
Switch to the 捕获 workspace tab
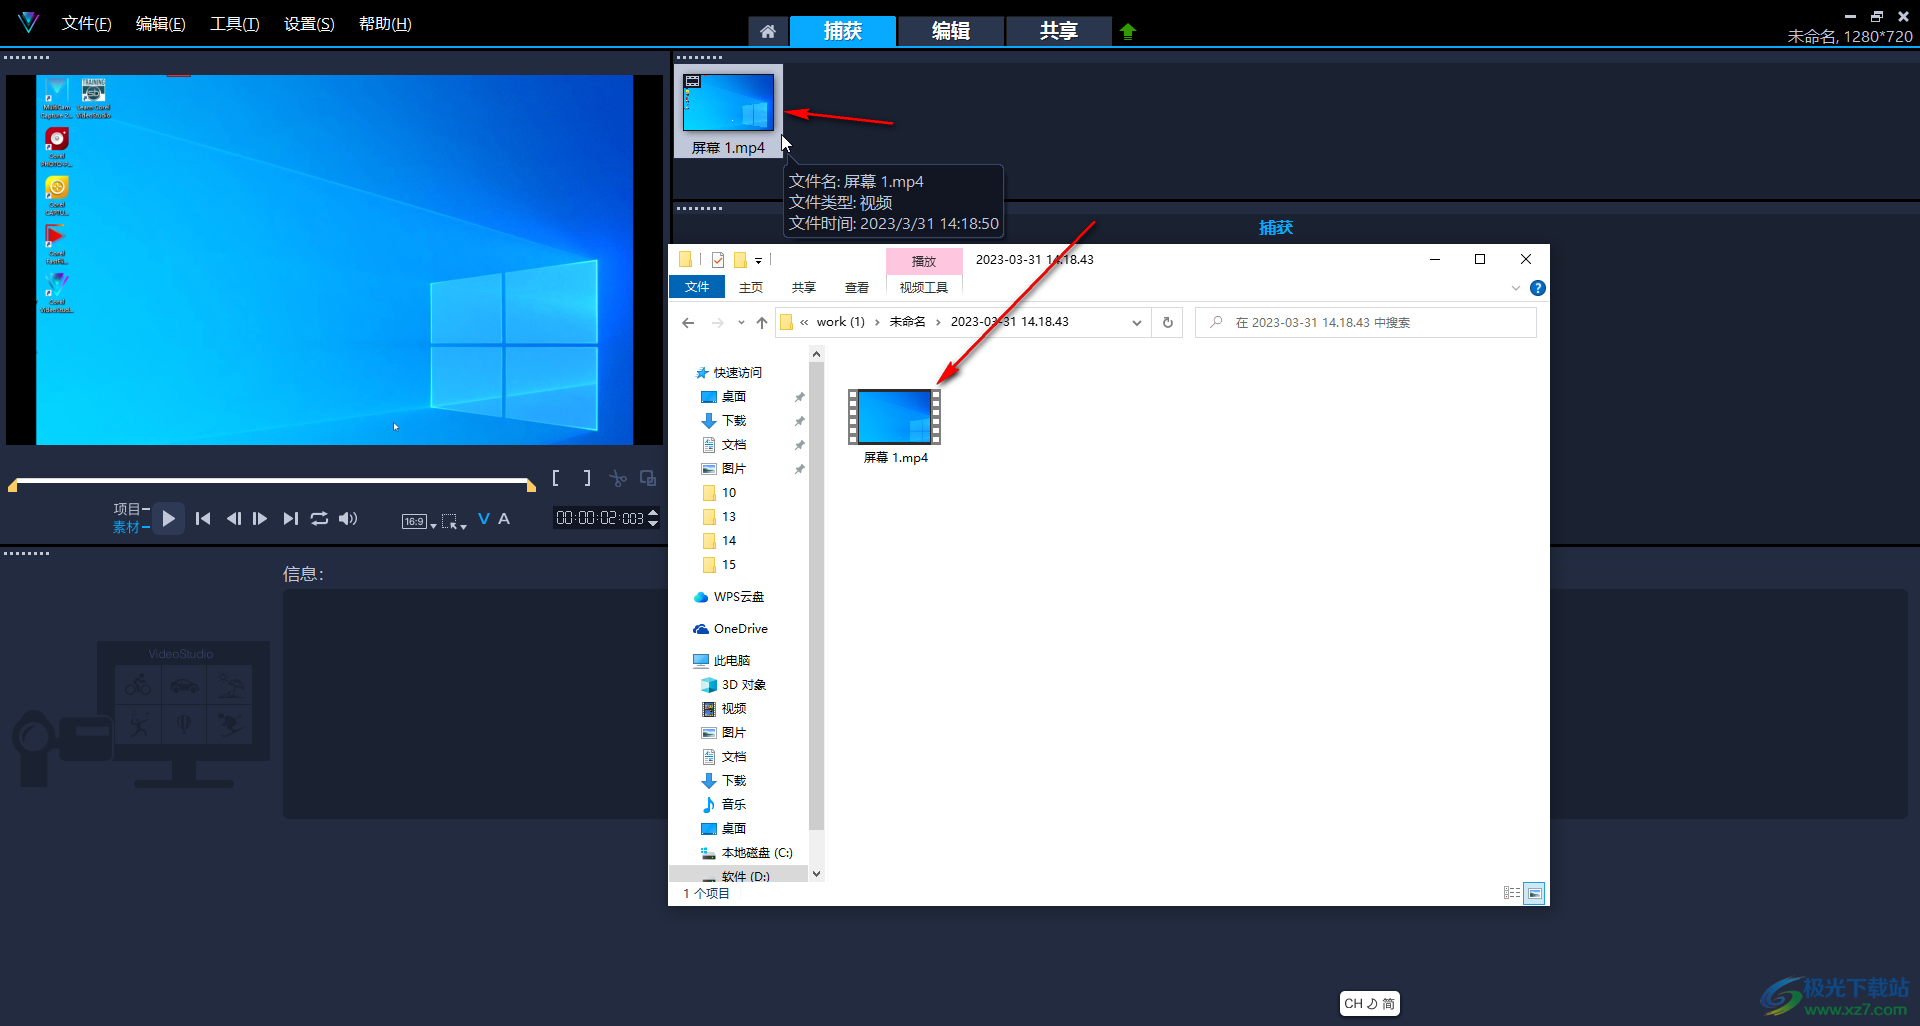point(843,31)
